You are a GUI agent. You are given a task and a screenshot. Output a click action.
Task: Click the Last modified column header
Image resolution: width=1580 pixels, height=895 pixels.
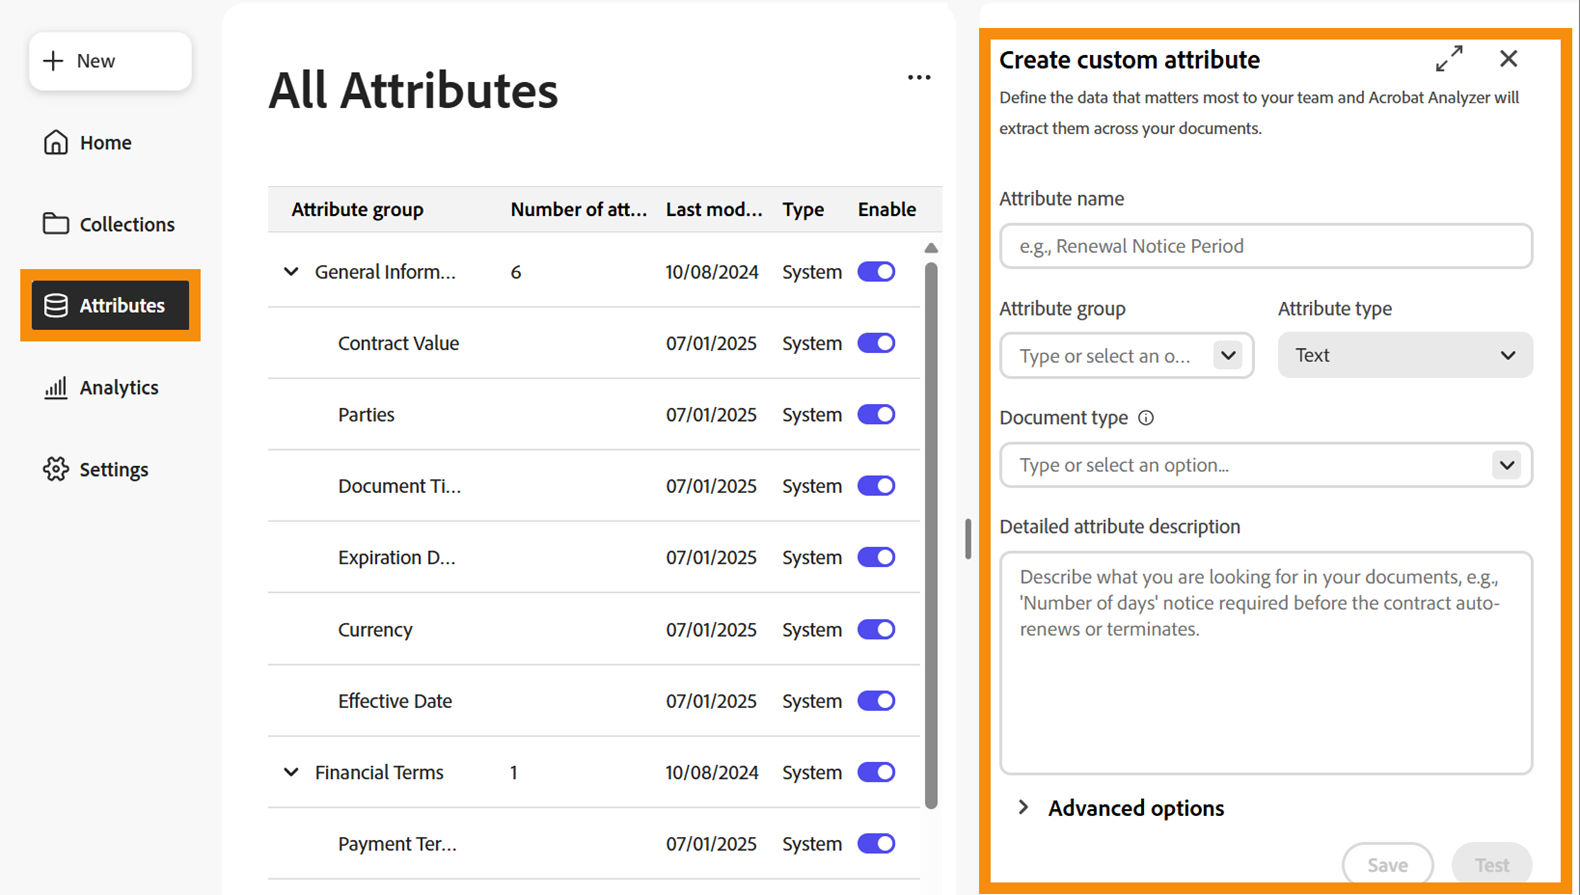[x=714, y=209]
